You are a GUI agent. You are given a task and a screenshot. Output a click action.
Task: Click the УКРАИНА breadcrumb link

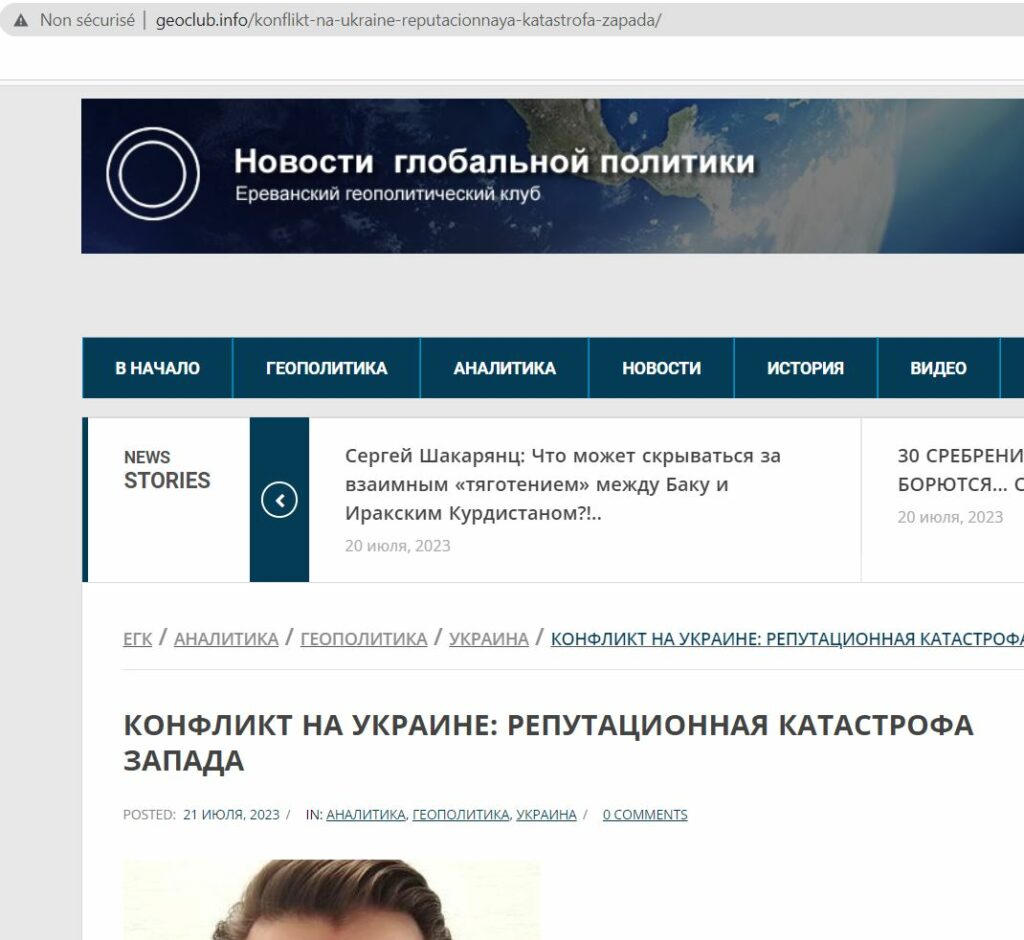coord(488,639)
